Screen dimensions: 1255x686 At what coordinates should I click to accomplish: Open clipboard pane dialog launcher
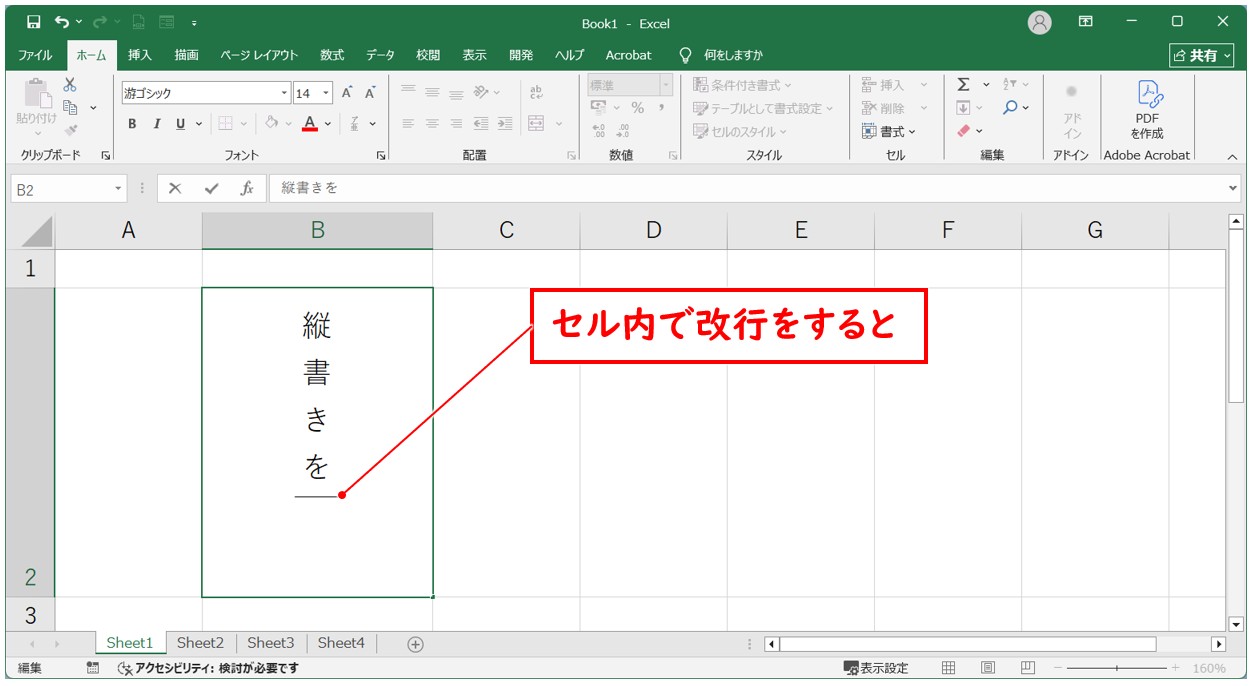pos(106,156)
